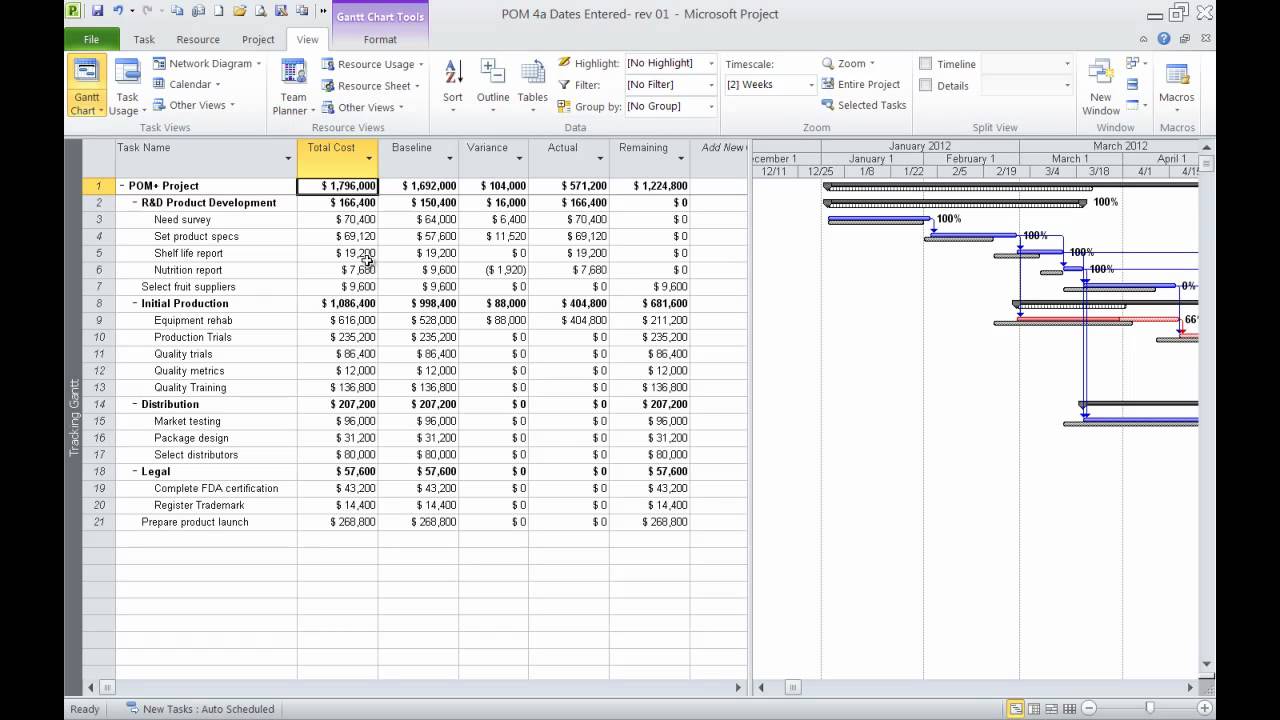Switch to the Format ribbon tab
Image resolution: width=1280 pixels, height=720 pixels.
click(x=380, y=39)
